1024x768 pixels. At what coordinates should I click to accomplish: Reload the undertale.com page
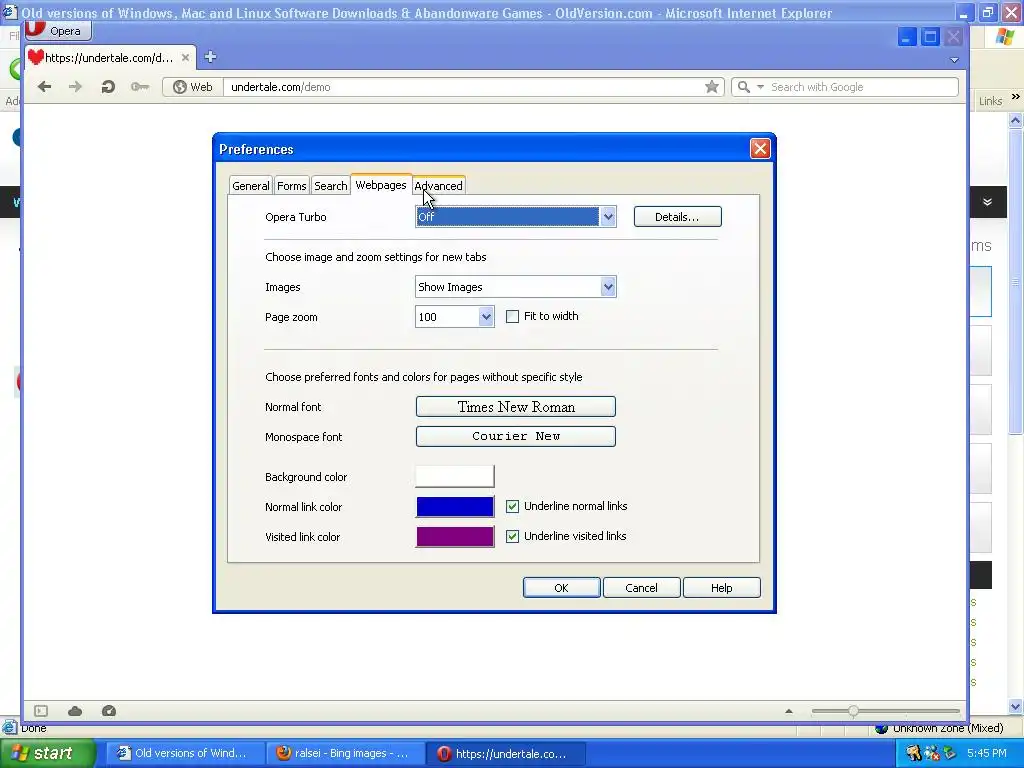(x=108, y=86)
